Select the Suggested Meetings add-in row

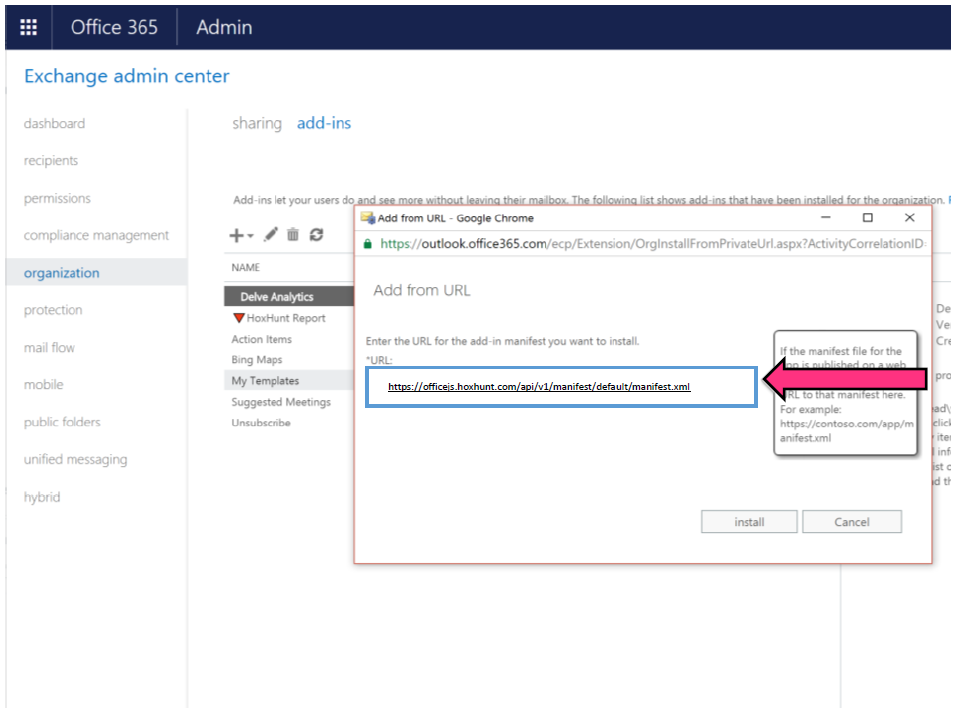[x=288, y=402]
